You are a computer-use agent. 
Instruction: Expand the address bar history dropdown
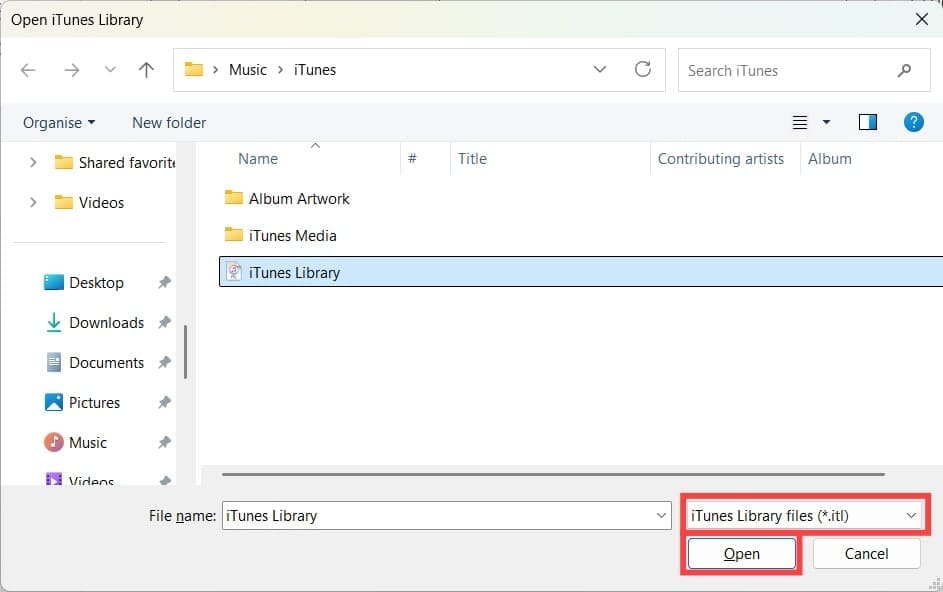tap(600, 69)
